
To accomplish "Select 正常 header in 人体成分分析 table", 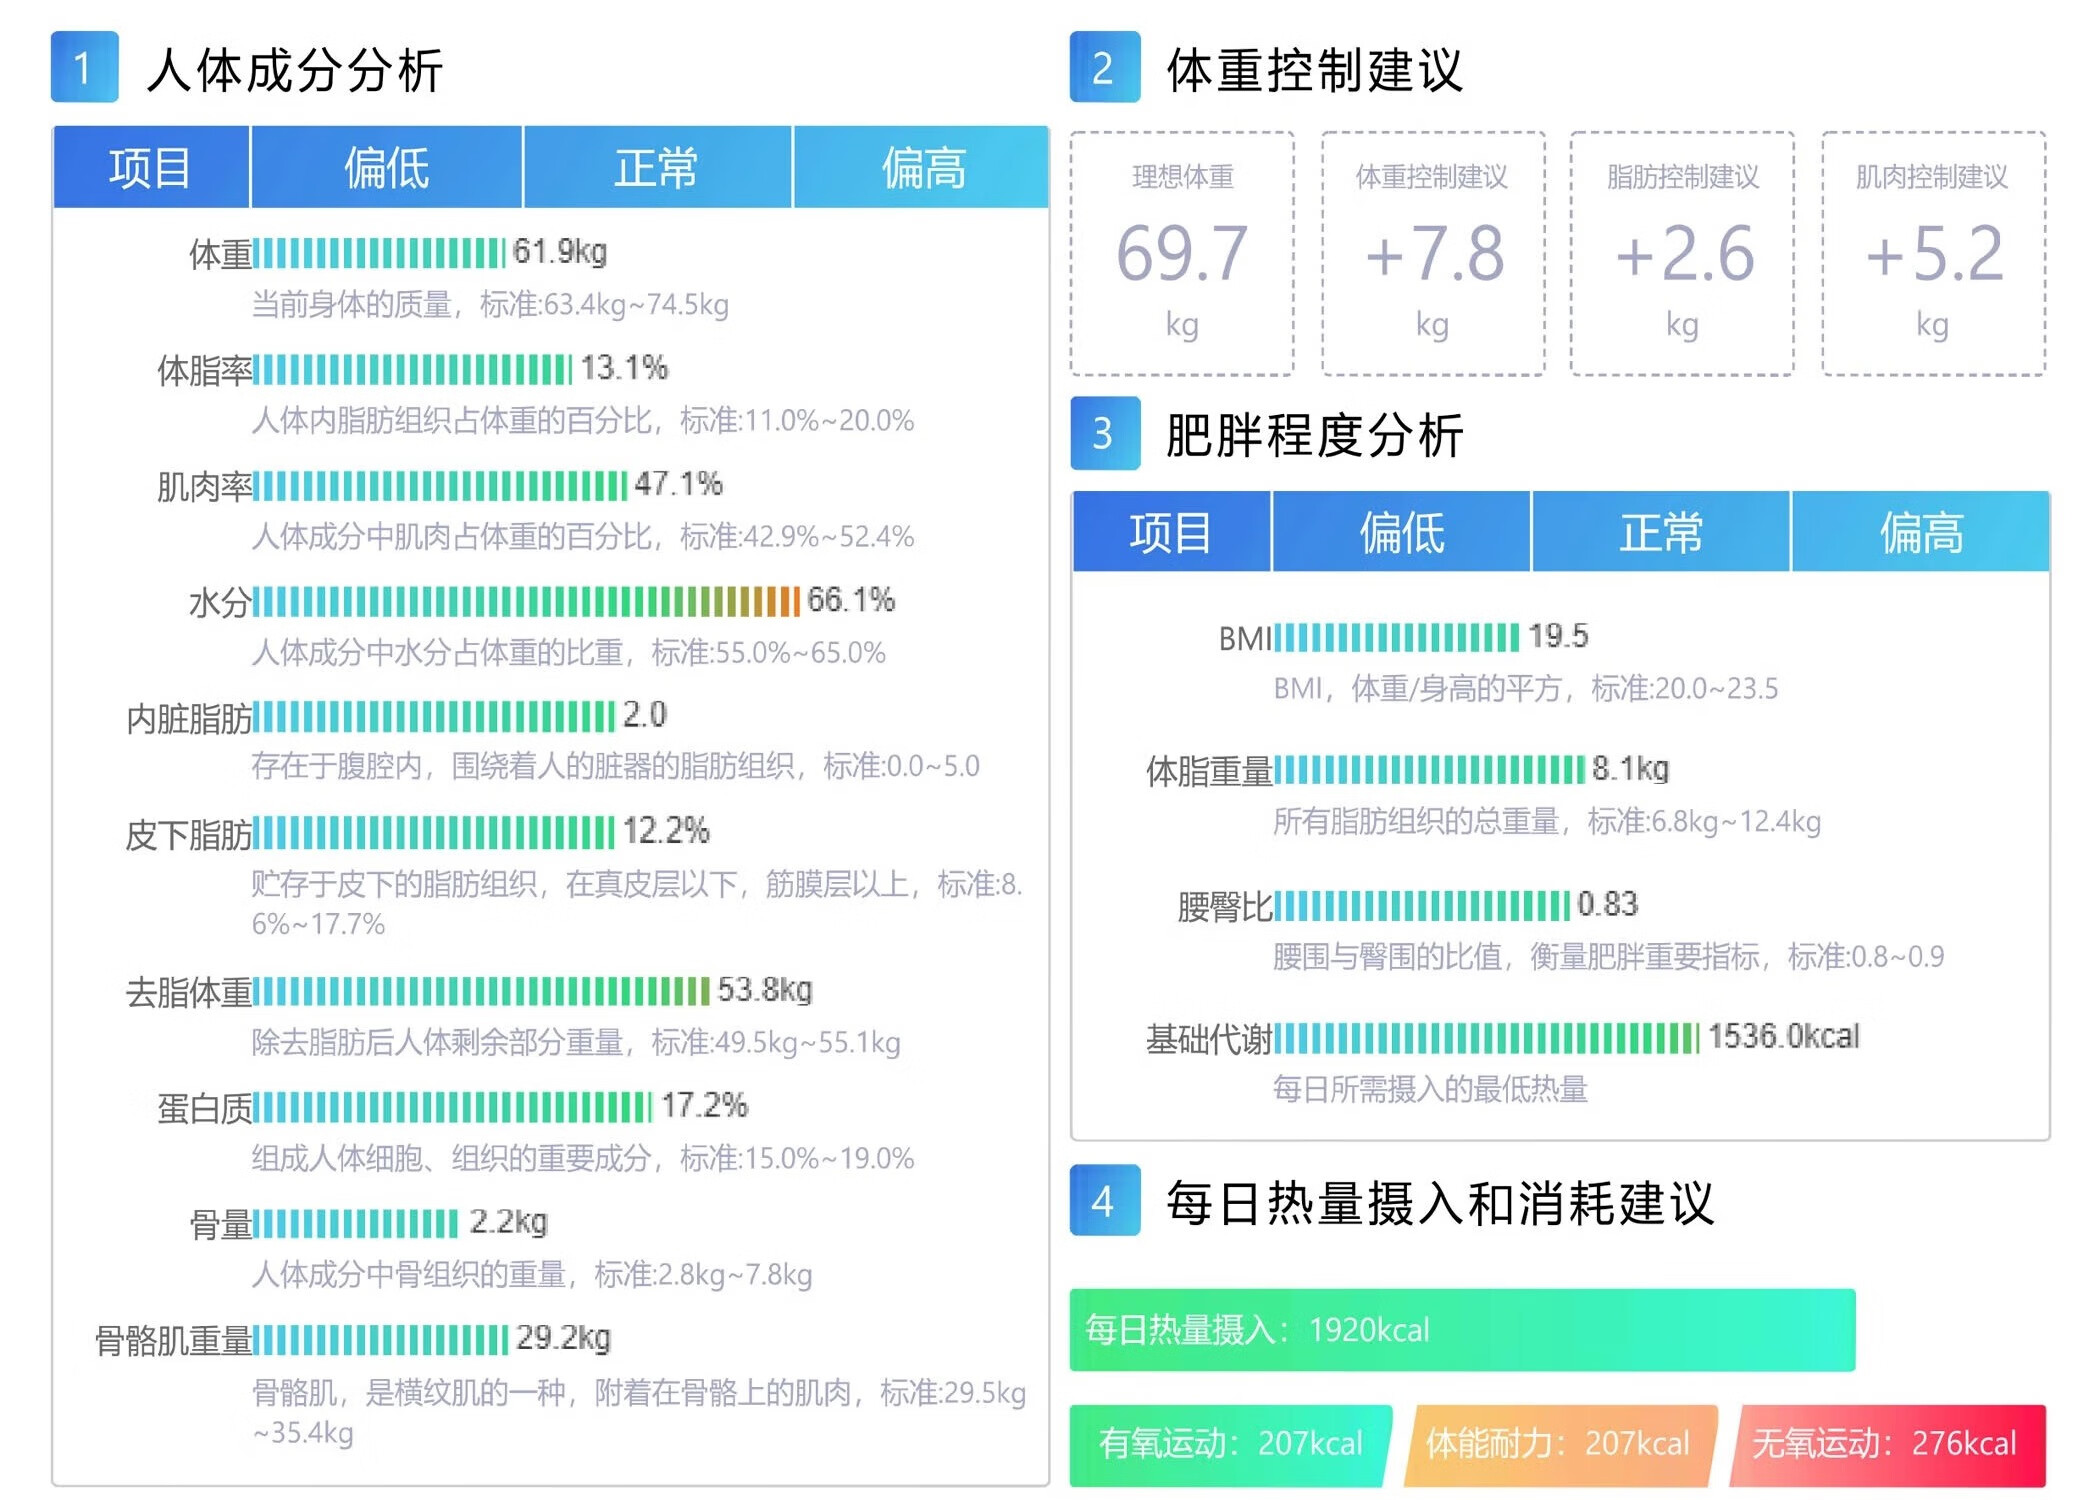I will [x=656, y=167].
